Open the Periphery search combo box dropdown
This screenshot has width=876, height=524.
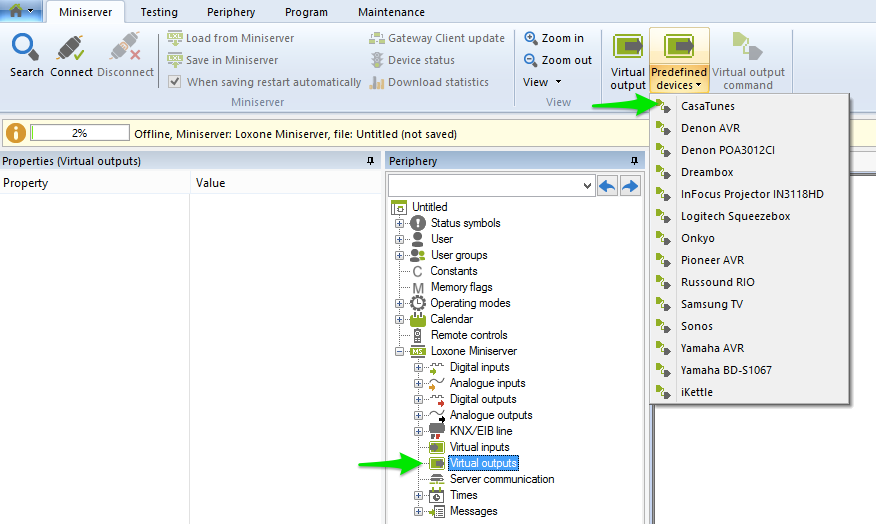[586, 185]
